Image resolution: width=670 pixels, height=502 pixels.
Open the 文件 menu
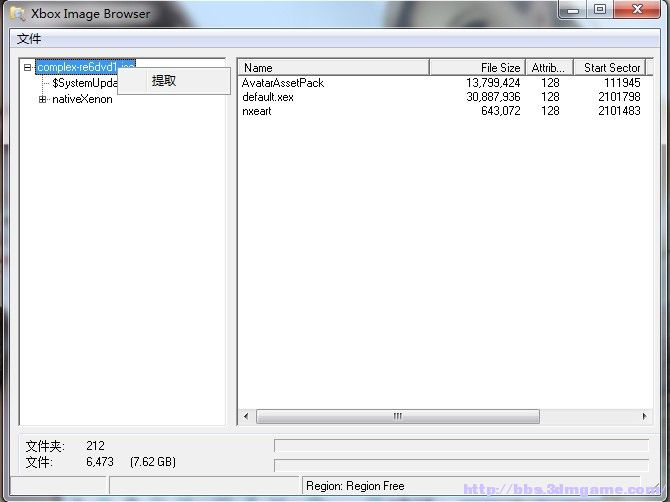point(29,39)
